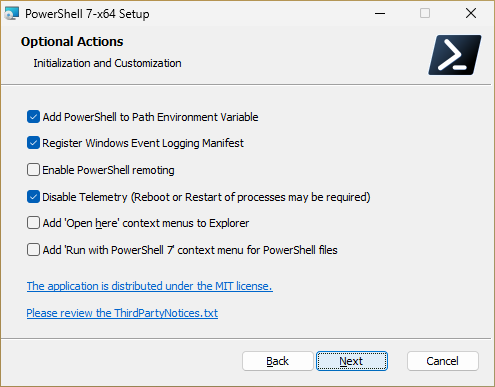Open the MIT license link
Screen dimensions: 495x387
(150, 286)
